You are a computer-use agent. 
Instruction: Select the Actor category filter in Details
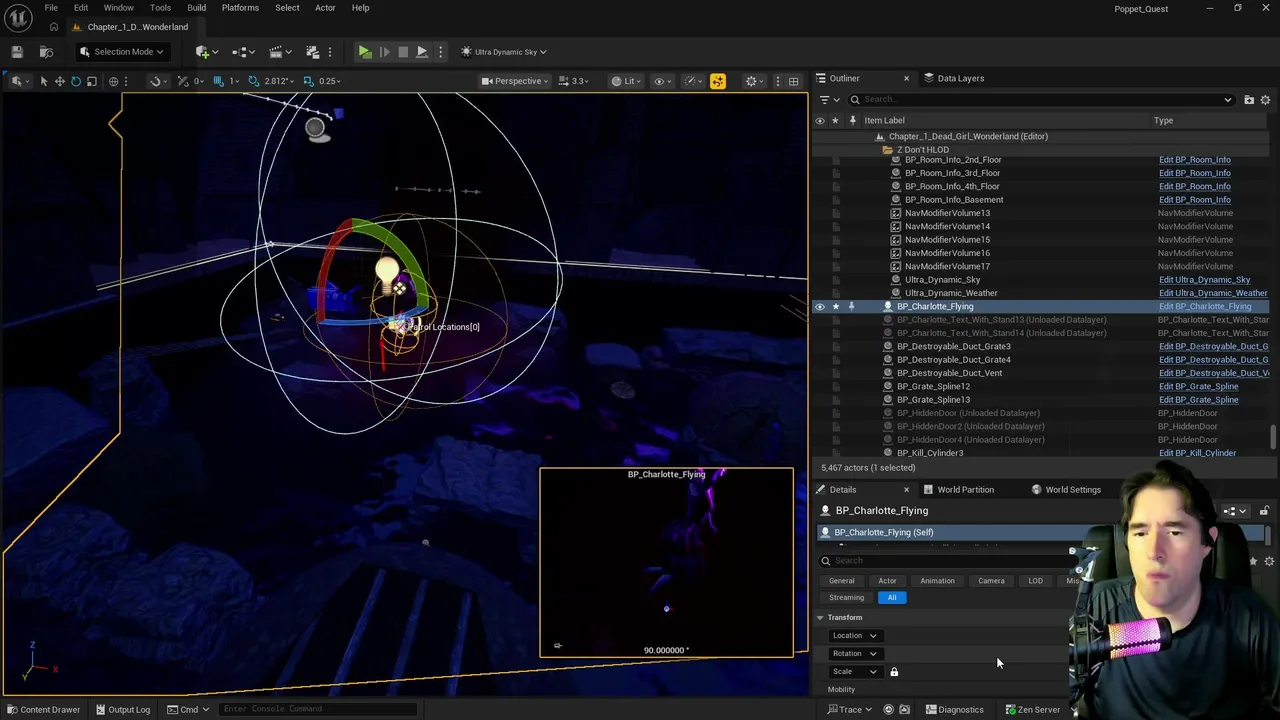click(x=887, y=581)
